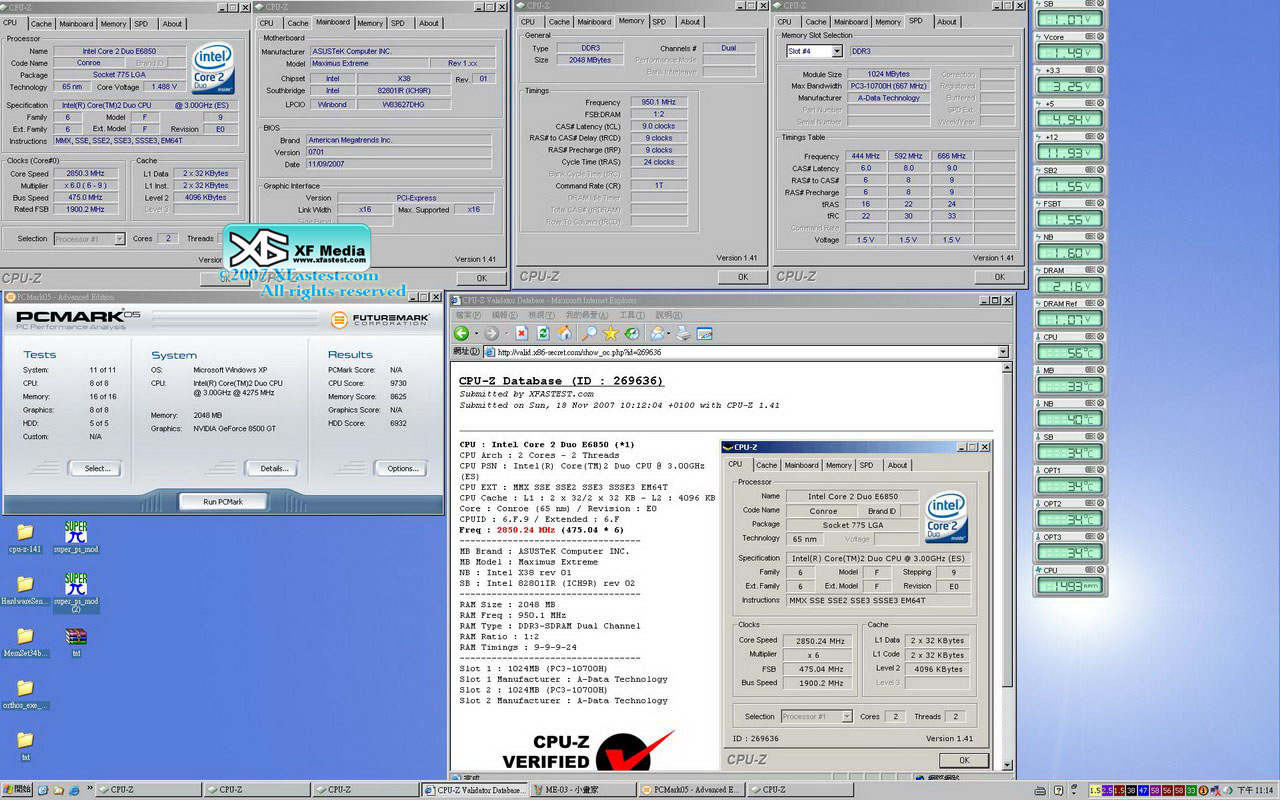
Task: Close the DRAM voltage monitor panel
Action: [1100, 270]
